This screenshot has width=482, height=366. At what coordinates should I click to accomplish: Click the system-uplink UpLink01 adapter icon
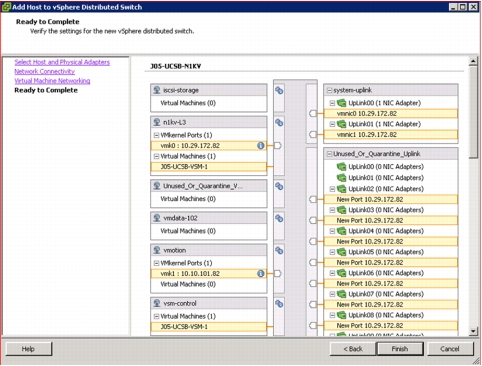(341, 124)
